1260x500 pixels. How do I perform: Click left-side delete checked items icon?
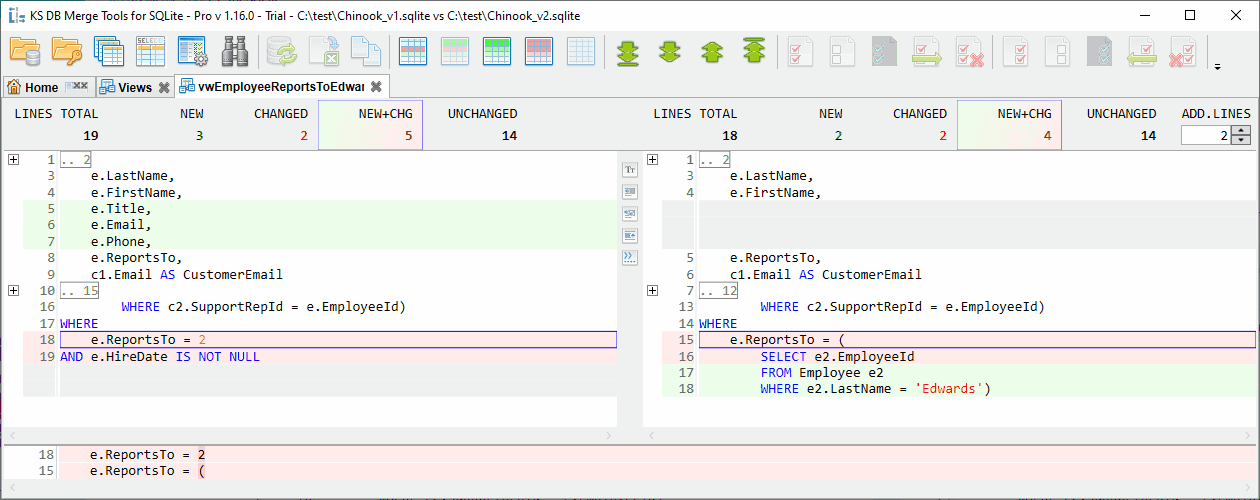[x=969, y=51]
